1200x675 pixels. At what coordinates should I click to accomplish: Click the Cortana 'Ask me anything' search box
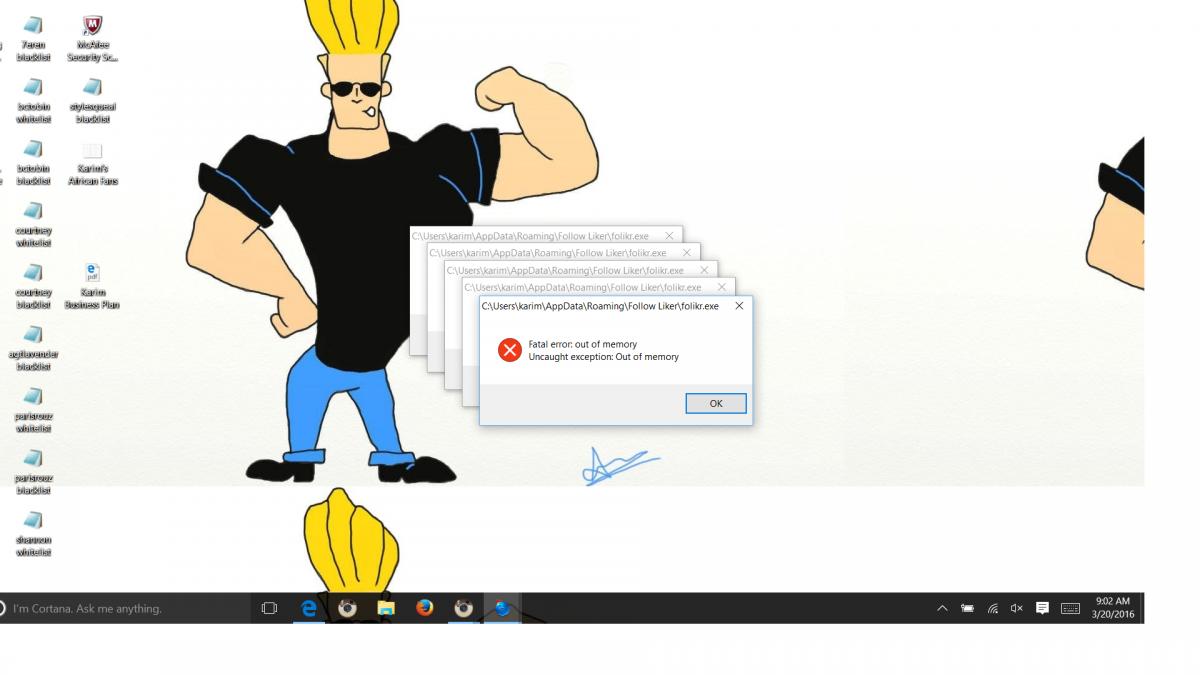point(125,608)
